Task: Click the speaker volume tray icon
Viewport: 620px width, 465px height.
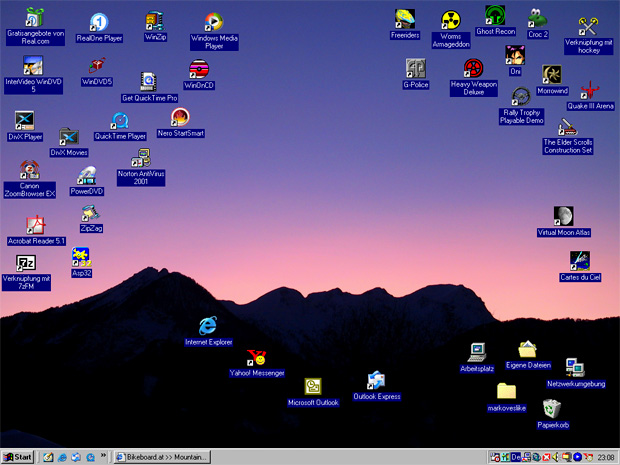Action: (556, 457)
